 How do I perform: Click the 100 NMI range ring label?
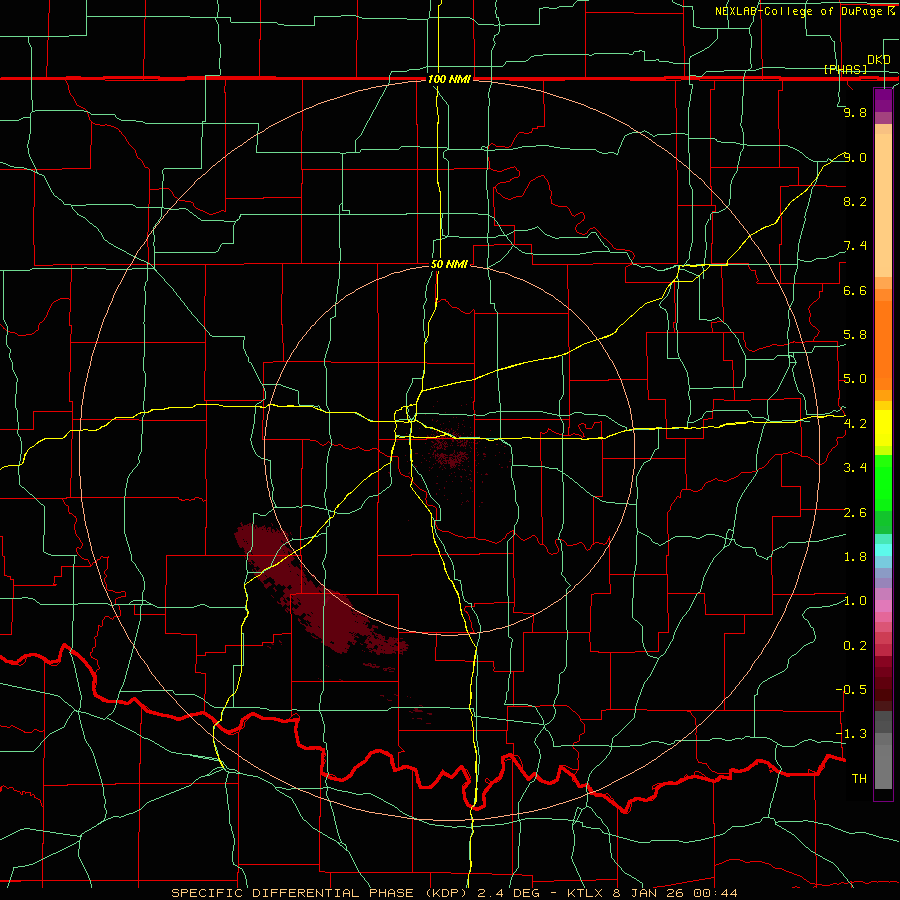449,79
